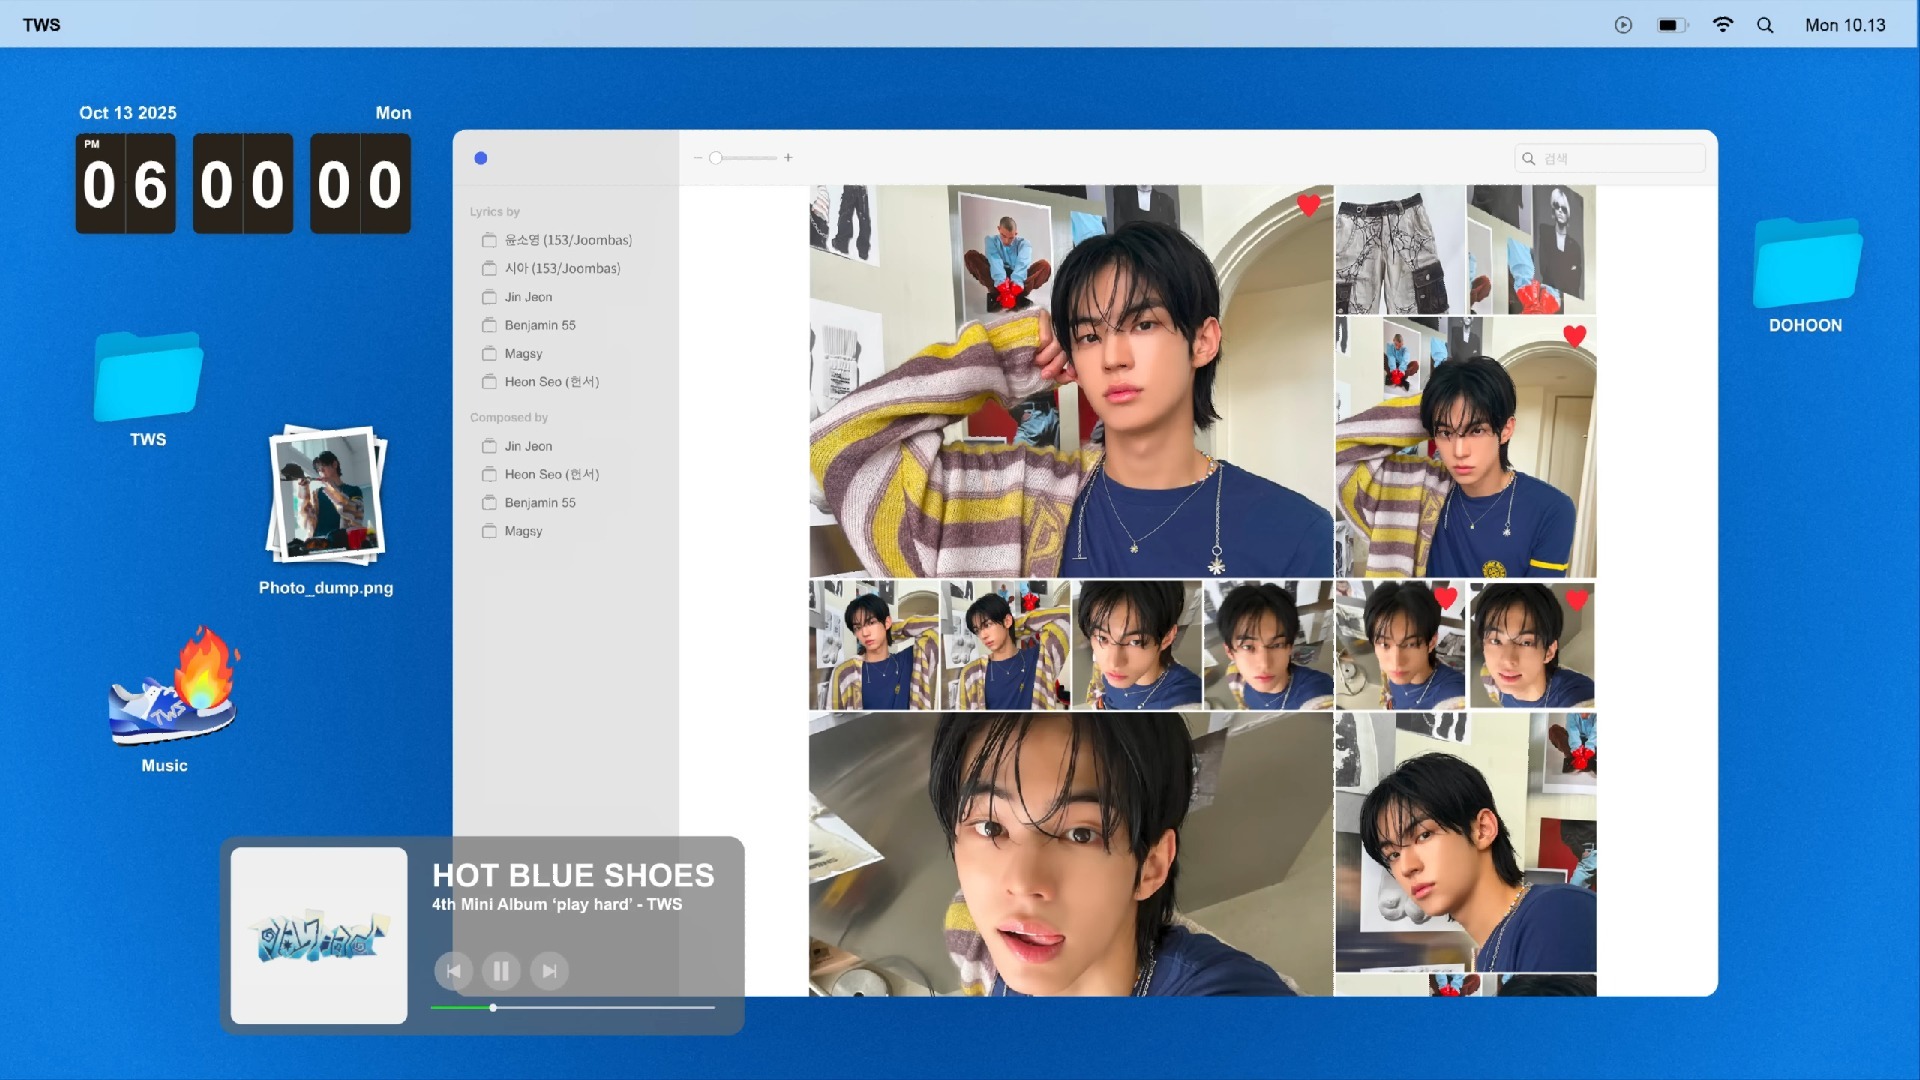Open the TWS menu in menu bar
The image size is (1920, 1080).
42,25
